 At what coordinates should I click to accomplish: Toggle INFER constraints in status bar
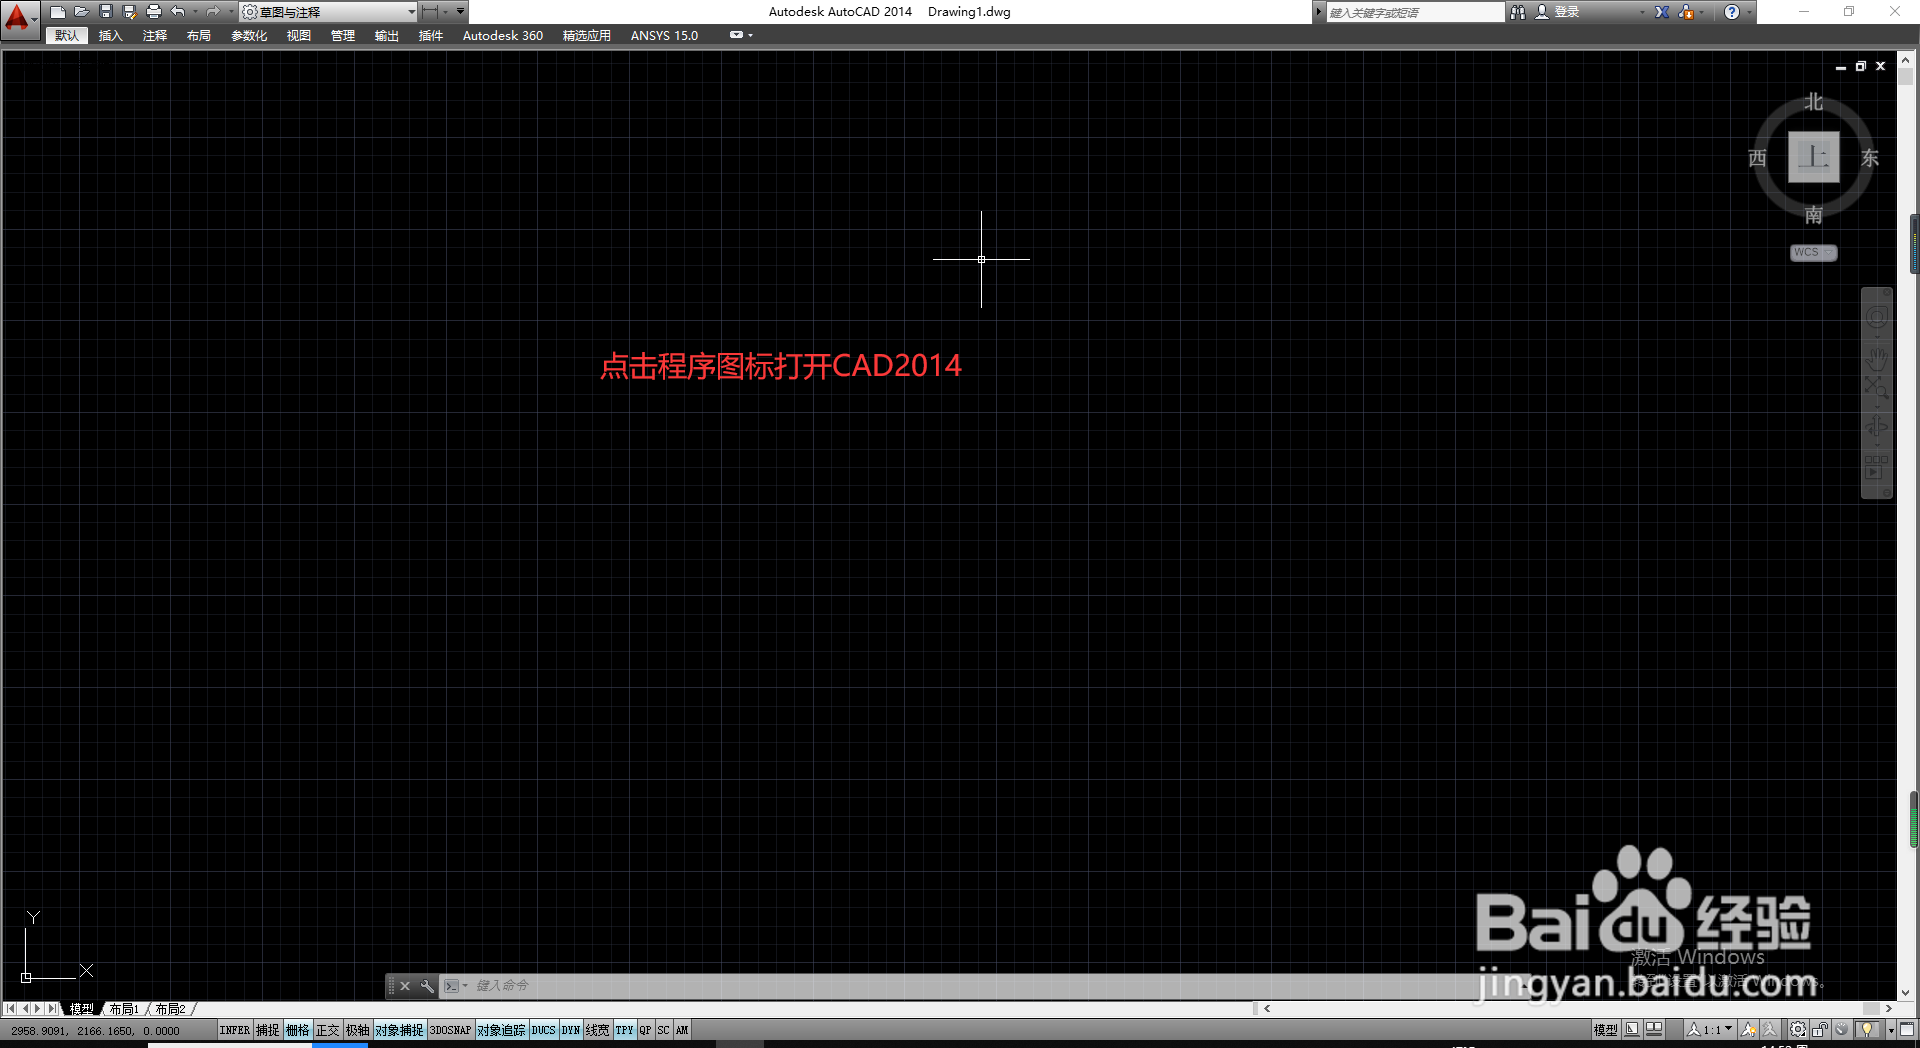235,1030
